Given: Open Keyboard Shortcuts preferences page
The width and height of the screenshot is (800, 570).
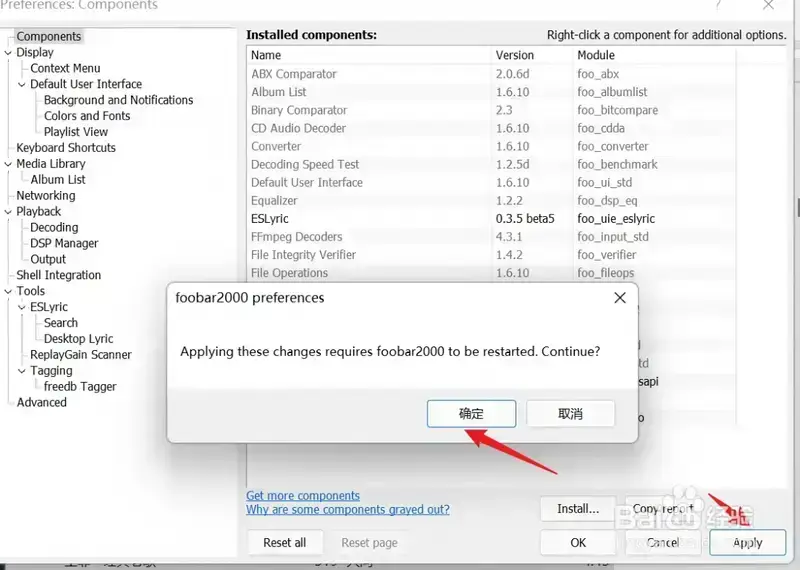Looking at the screenshot, I should (x=66, y=148).
